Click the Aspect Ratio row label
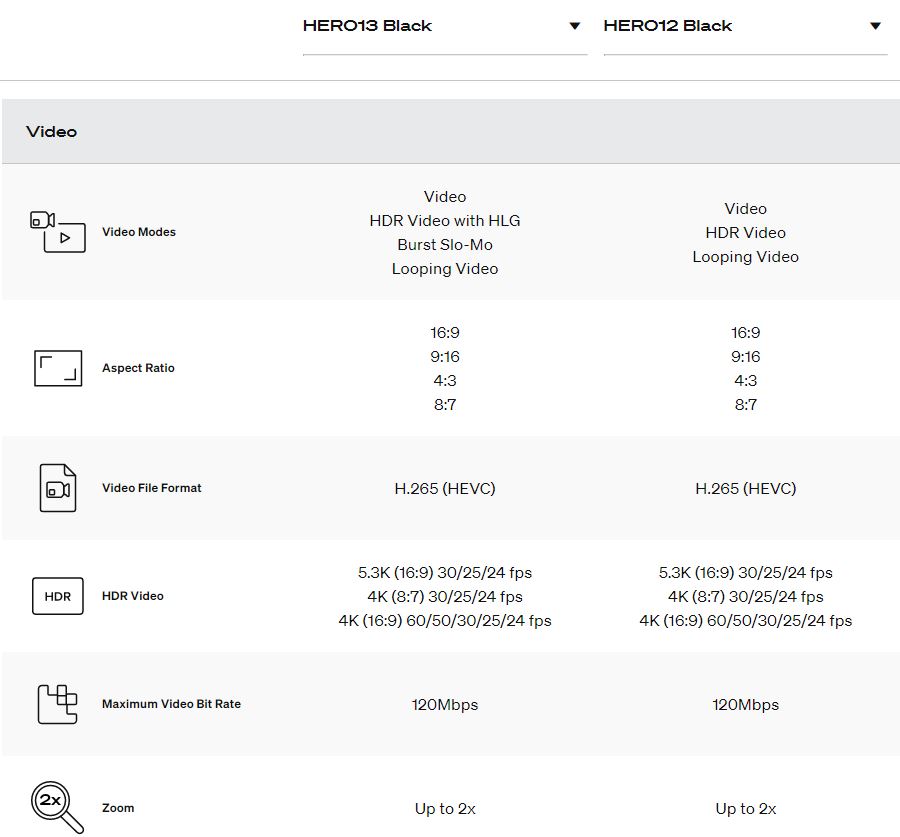Image resolution: width=900 pixels, height=837 pixels. 138,368
